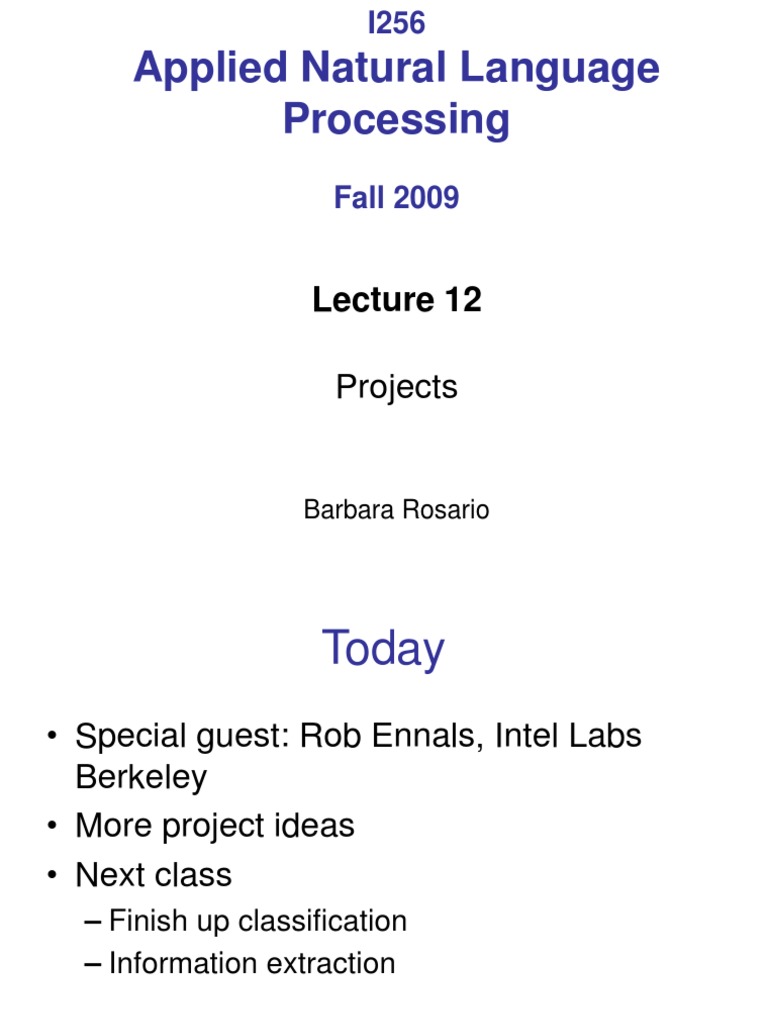Click the name "Rob Ennals"
The image size is (768, 1024).
380,737
